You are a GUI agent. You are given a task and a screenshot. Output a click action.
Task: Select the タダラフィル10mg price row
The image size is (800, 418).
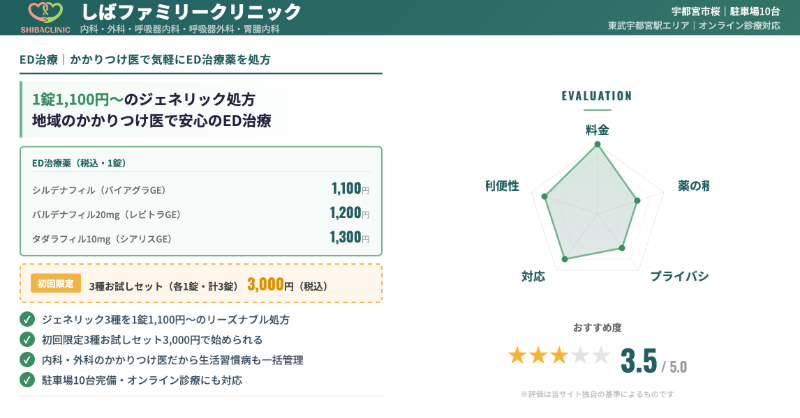click(x=200, y=238)
